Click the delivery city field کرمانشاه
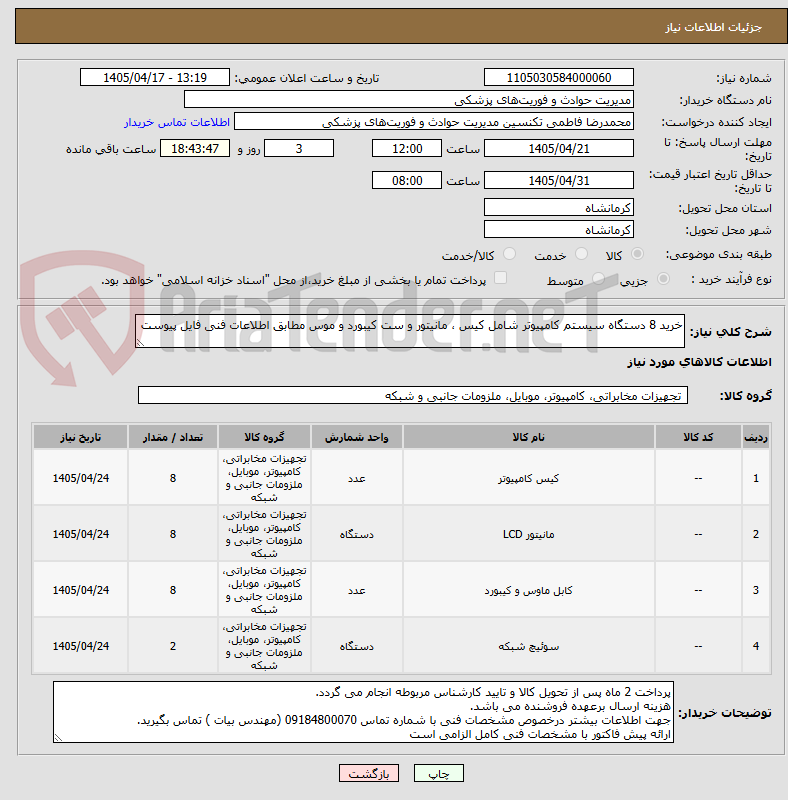 click(x=558, y=230)
